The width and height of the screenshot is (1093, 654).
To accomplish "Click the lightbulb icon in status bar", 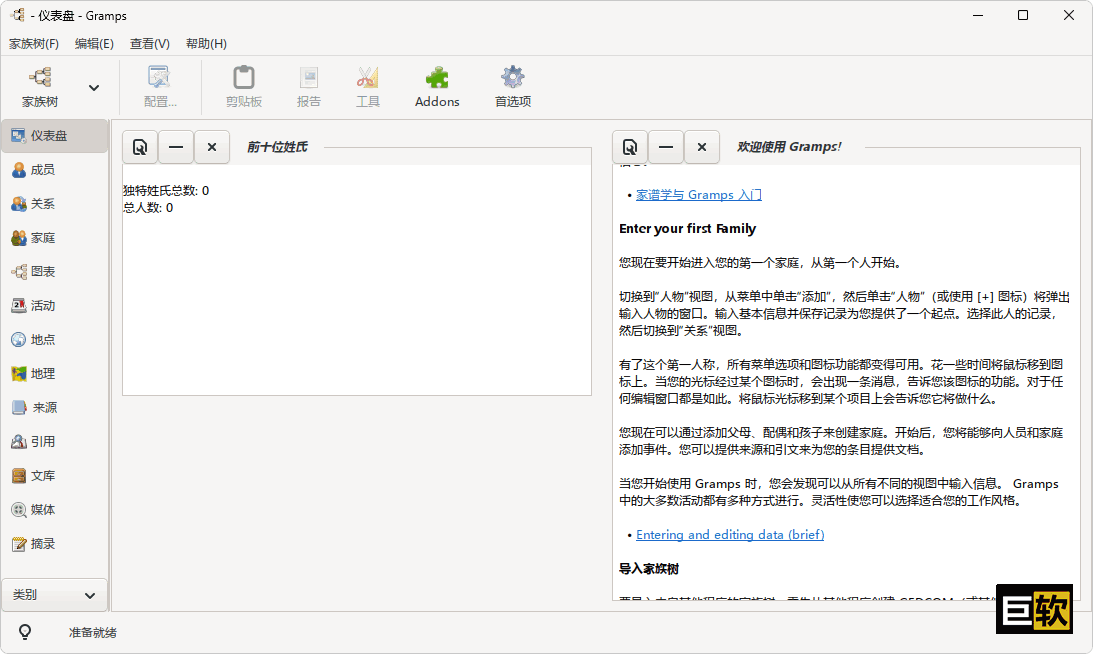I will [x=25, y=632].
